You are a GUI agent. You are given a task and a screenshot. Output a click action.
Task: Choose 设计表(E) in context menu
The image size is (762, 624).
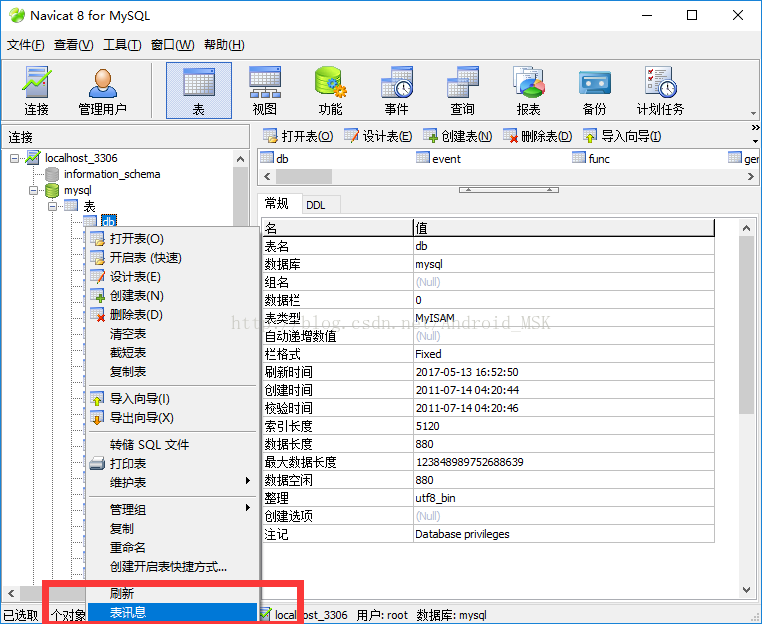tap(173, 277)
